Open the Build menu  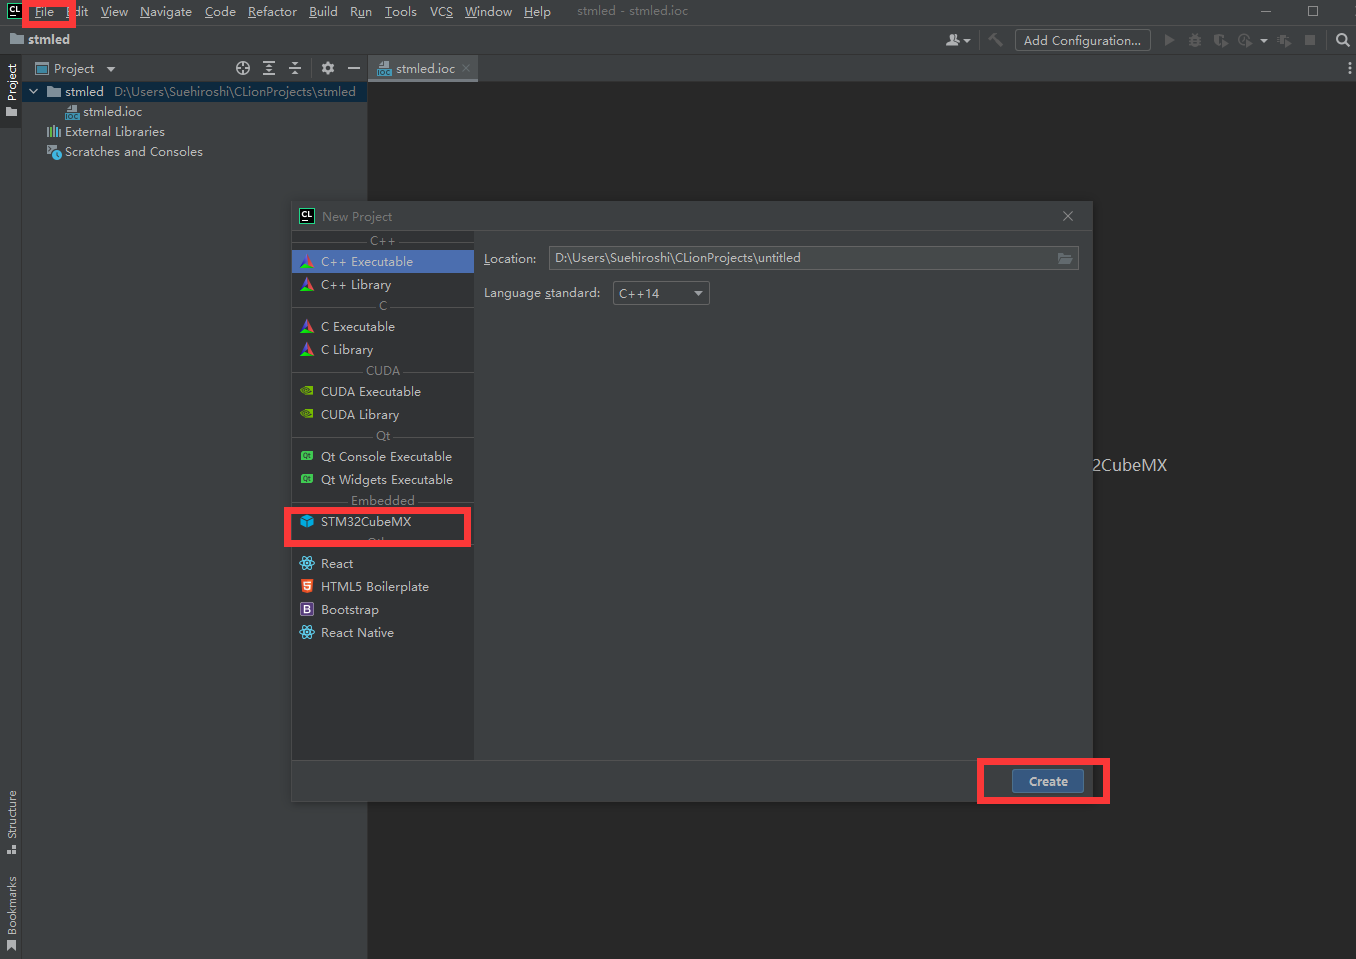[323, 12]
